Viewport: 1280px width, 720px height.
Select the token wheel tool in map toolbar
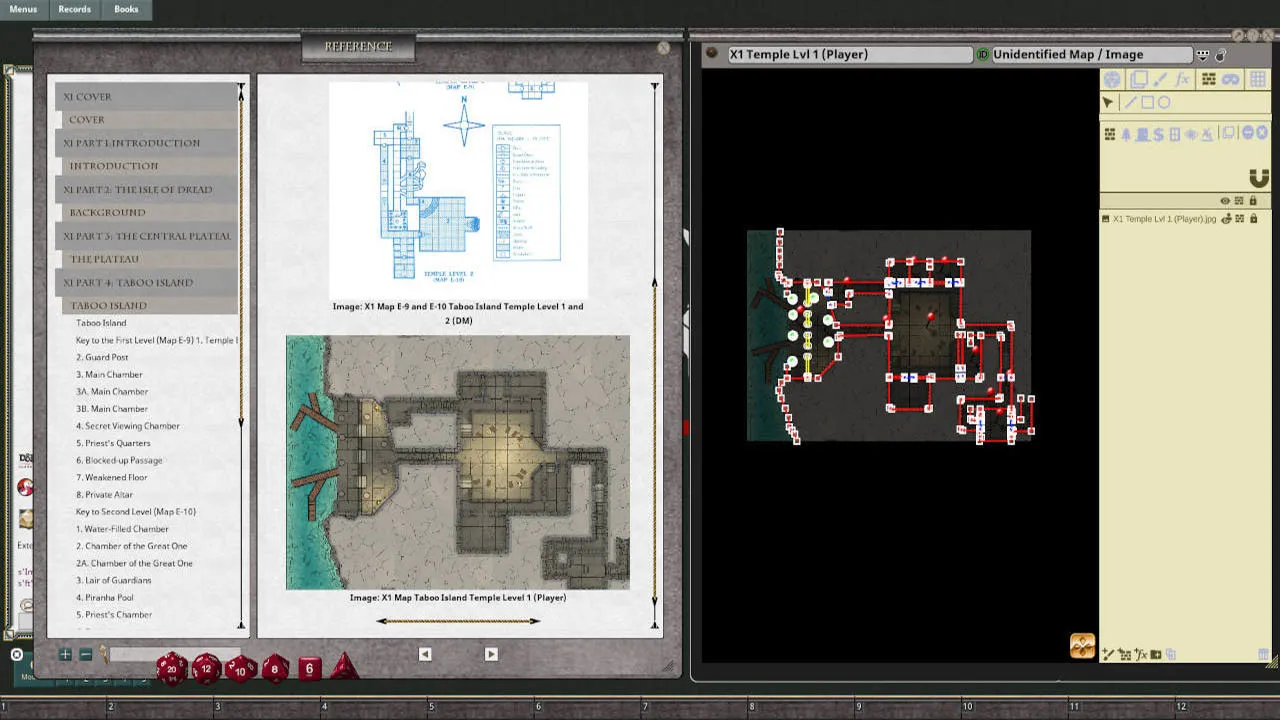tap(1112, 79)
